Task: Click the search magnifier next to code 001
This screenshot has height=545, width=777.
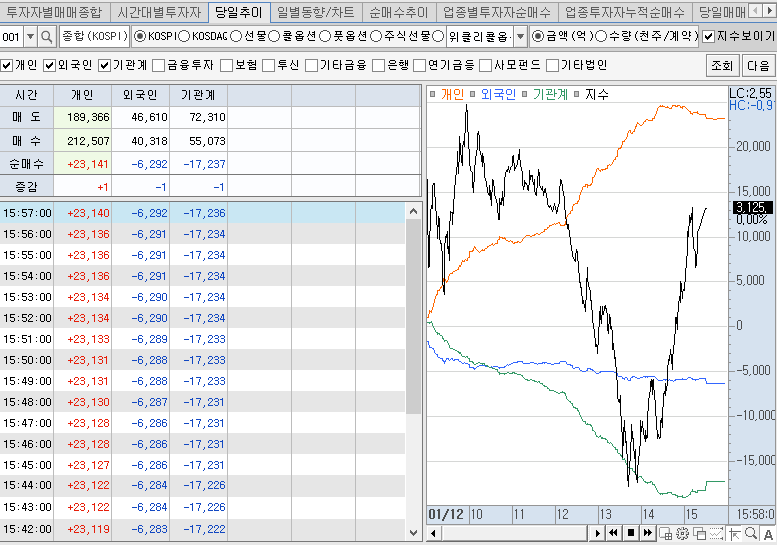Action: click(47, 36)
